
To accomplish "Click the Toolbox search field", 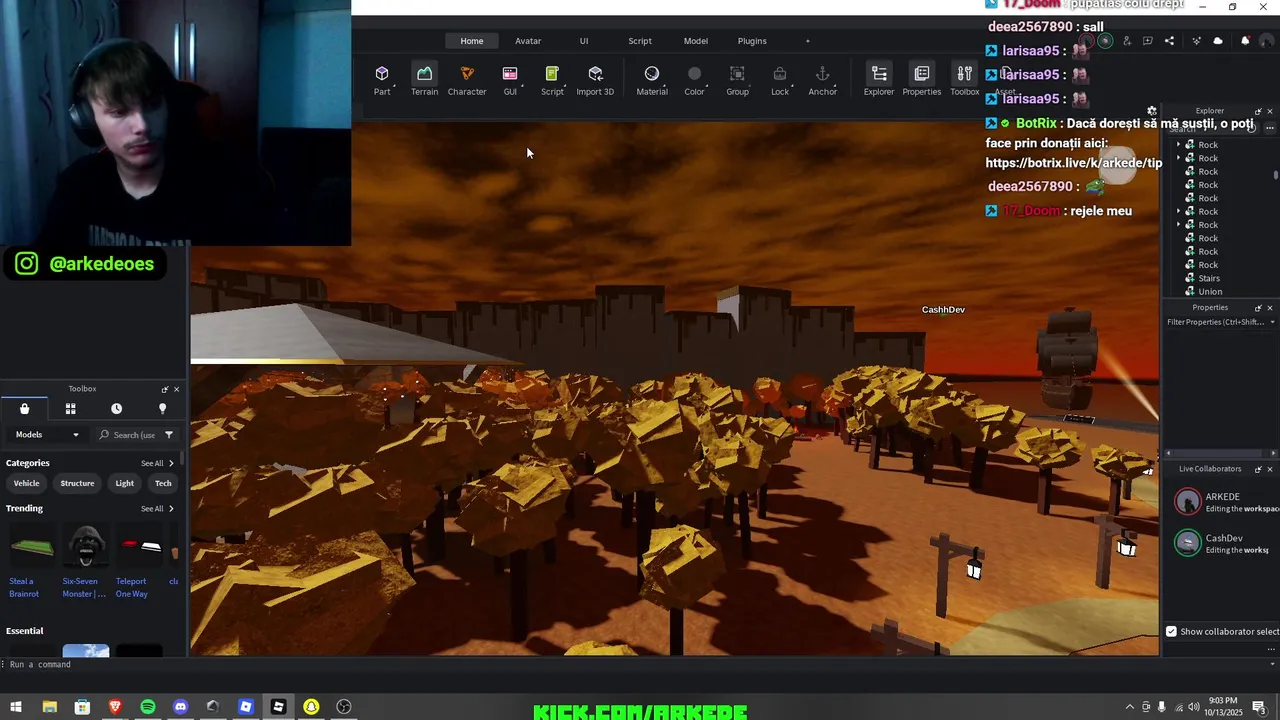I will pos(127,435).
